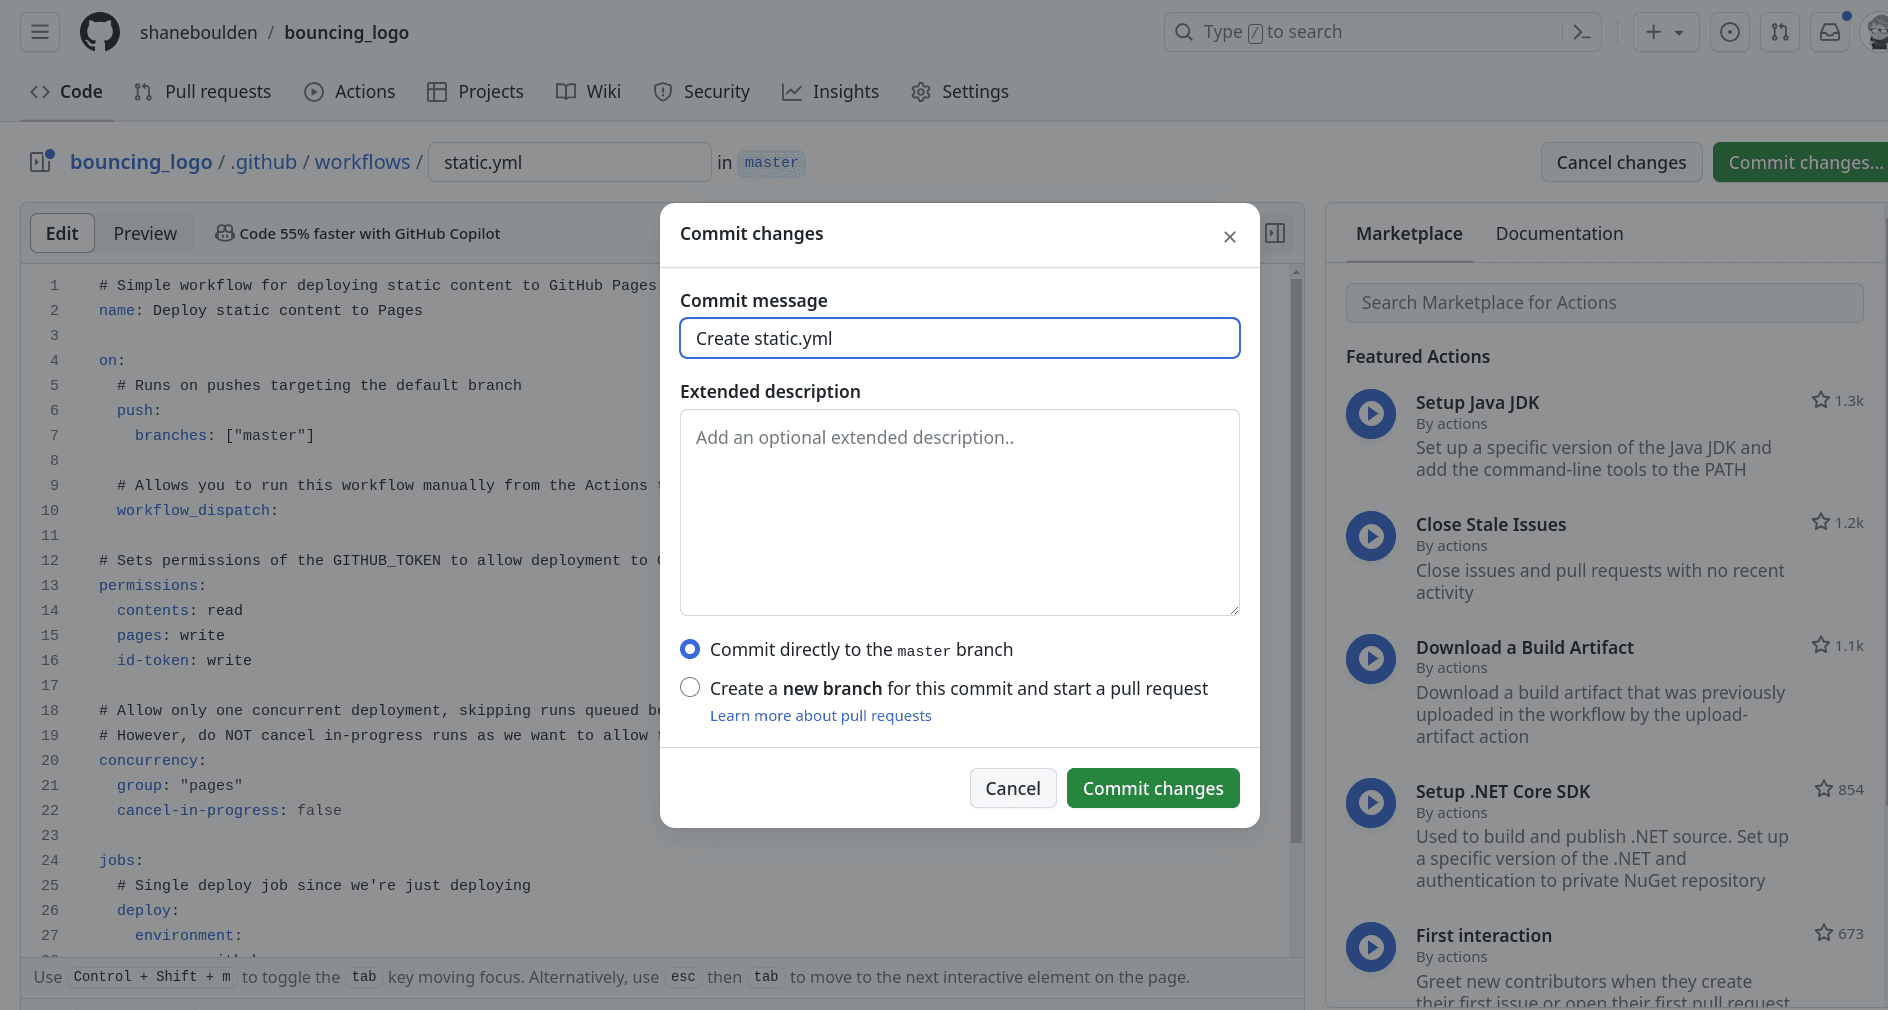The image size is (1888, 1010).
Task: Go to GitHub home via Octocat logo
Action: [100, 32]
